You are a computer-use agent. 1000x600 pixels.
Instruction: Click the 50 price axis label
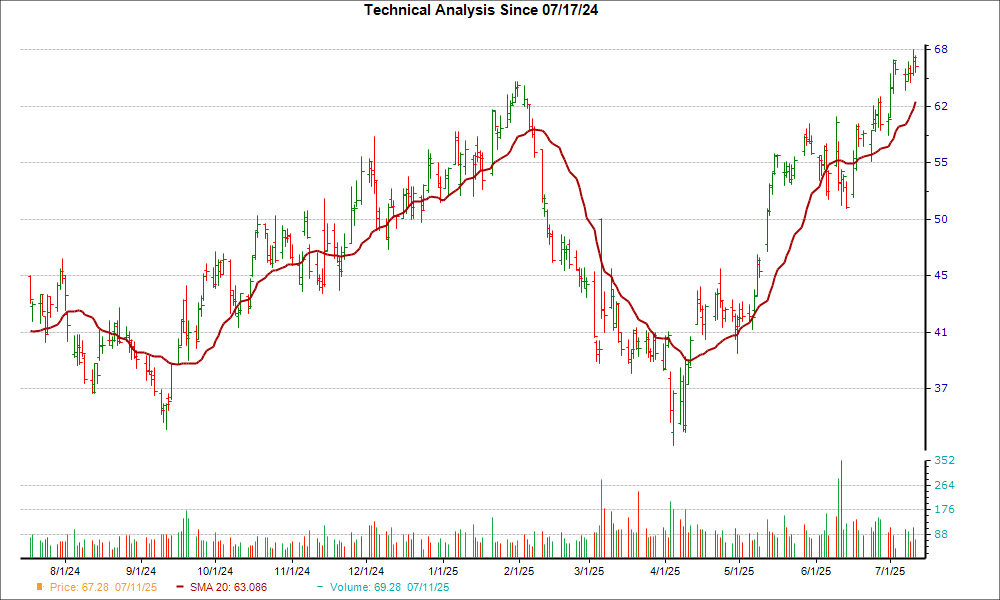[941, 219]
